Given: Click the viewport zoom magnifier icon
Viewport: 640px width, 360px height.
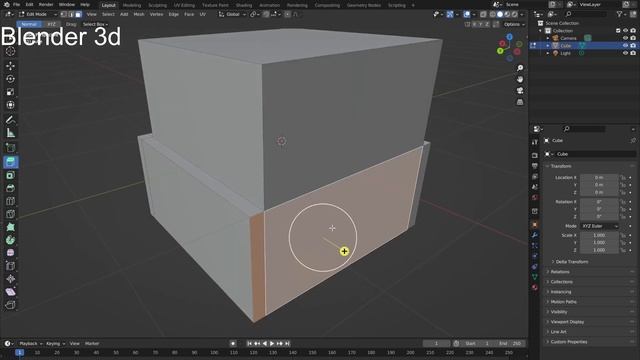Looking at the screenshot, I should click(520, 68).
